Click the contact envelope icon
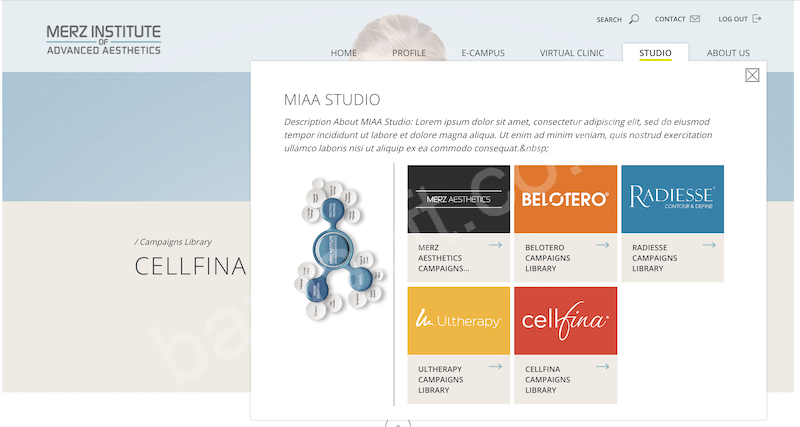Screen dimensions: 800x427 tap(695, 19)
